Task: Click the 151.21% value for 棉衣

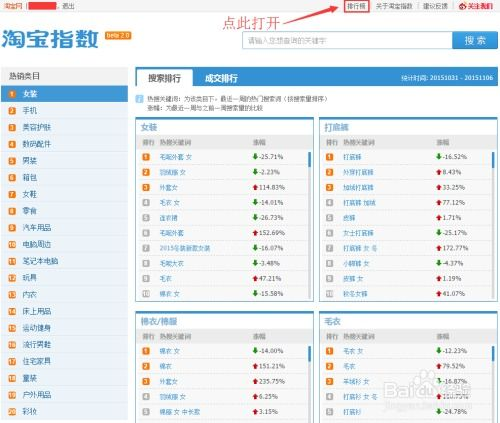Action: (x=272, y=366)
